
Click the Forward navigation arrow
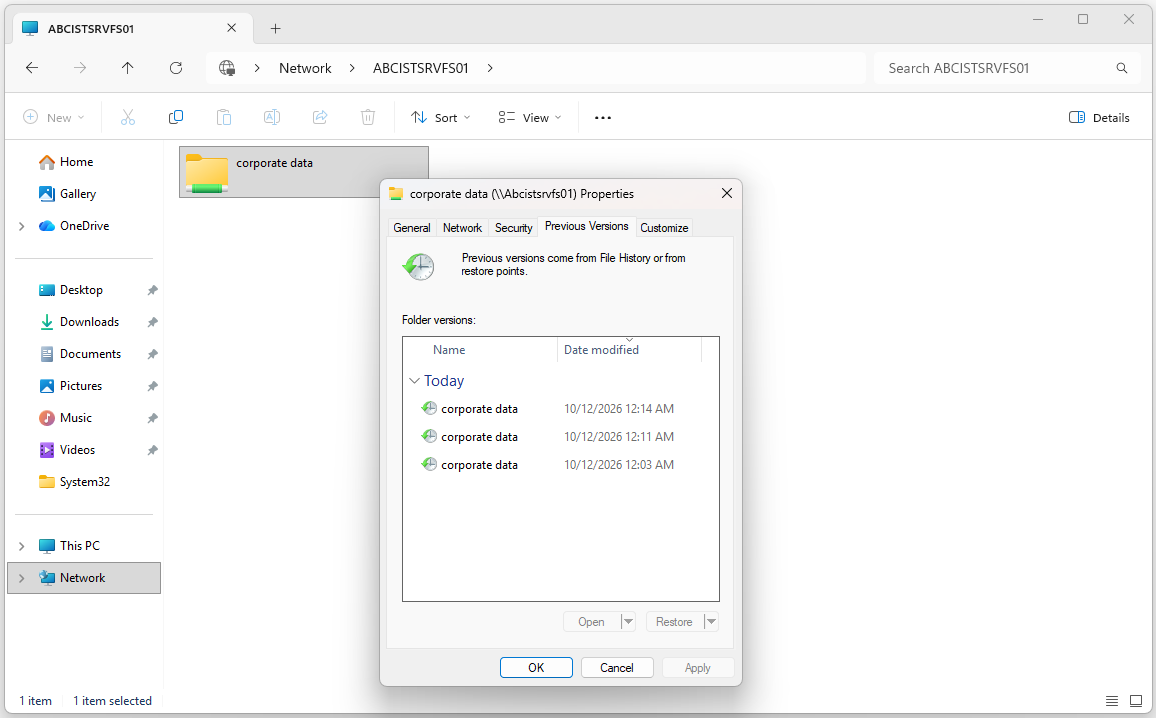(80, 68)
